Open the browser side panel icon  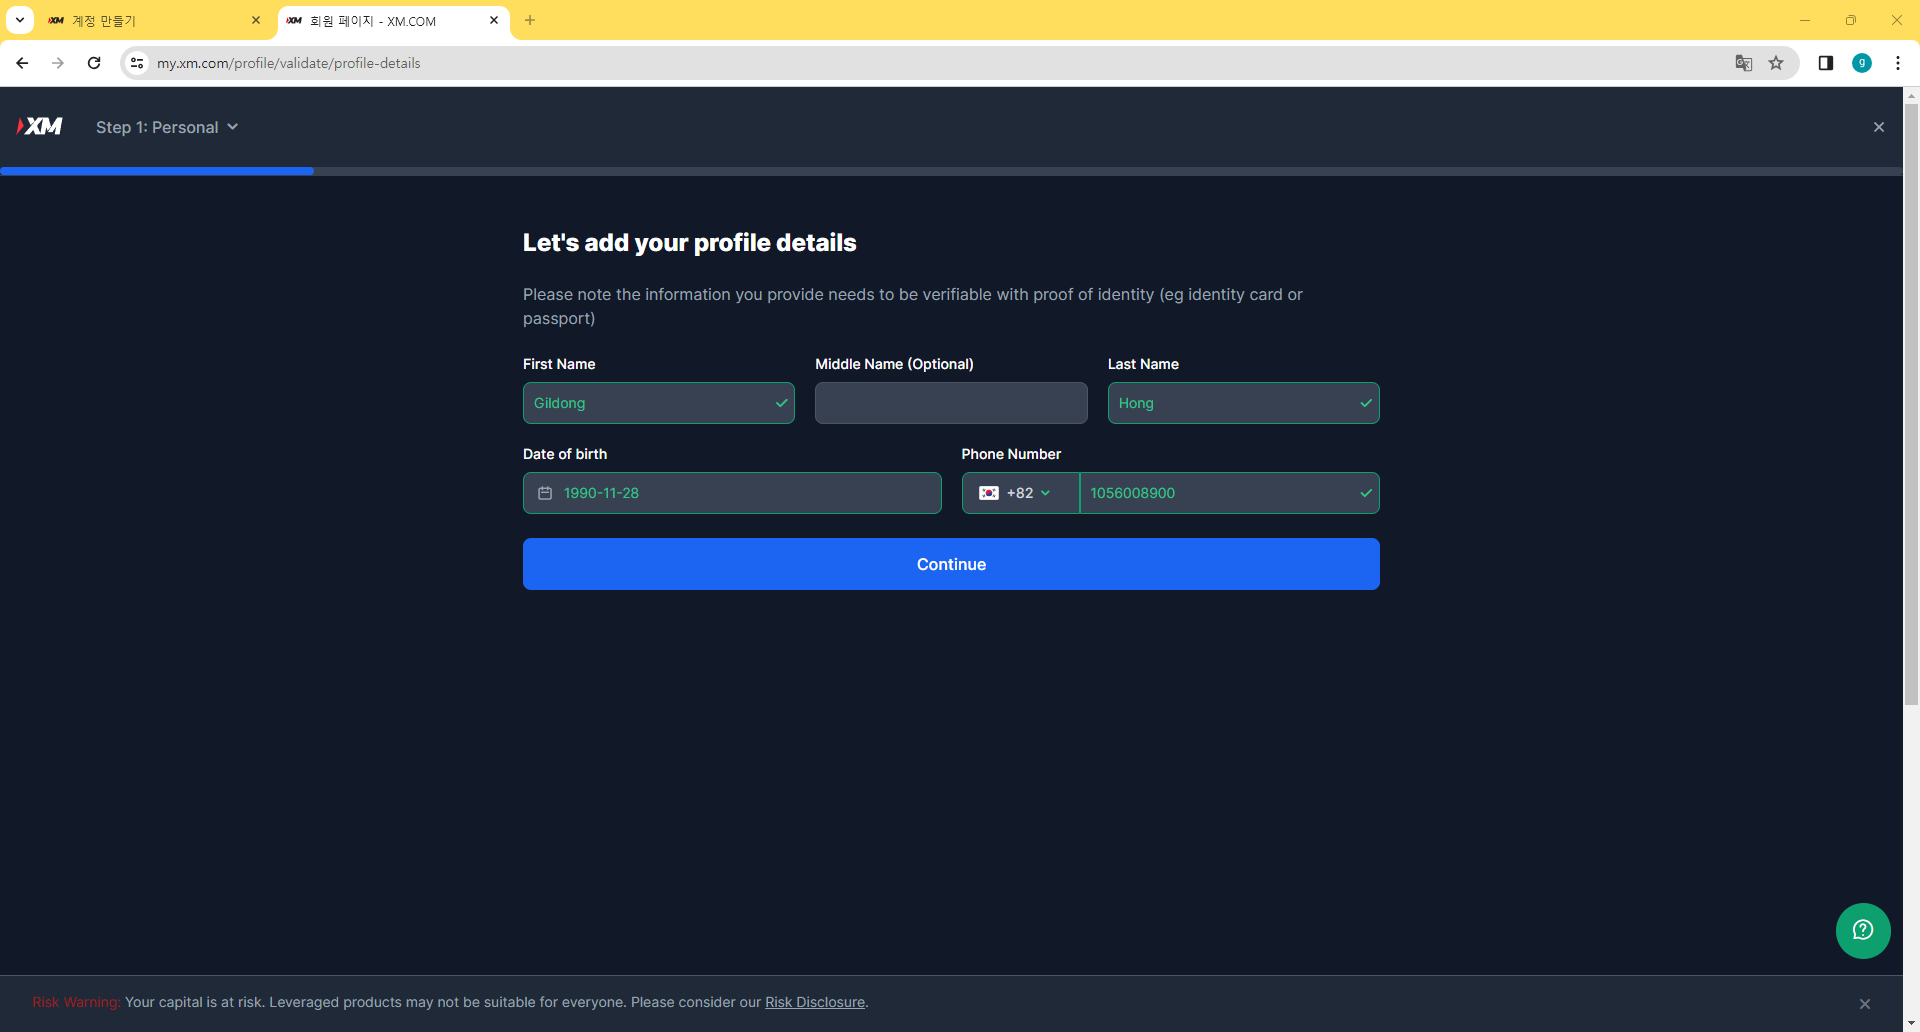[x=1825, y=63]
